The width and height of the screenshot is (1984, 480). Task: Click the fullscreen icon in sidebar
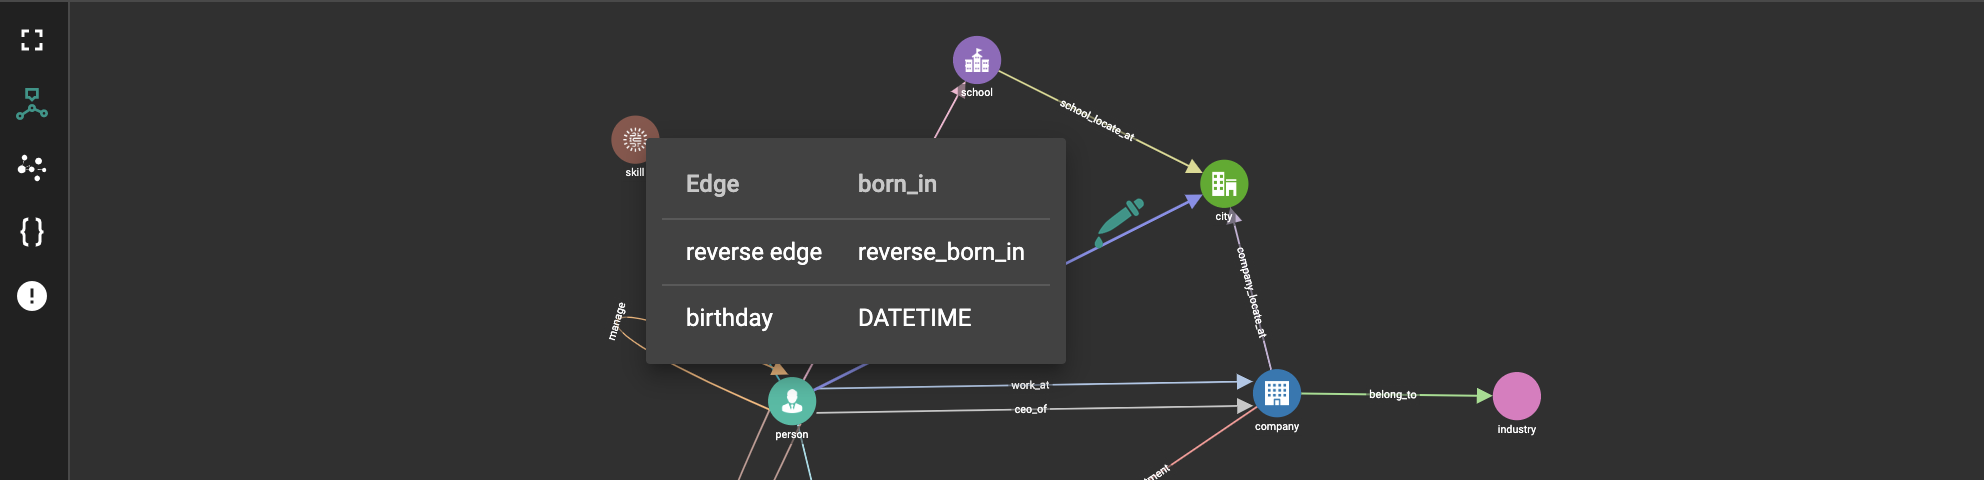32,40
